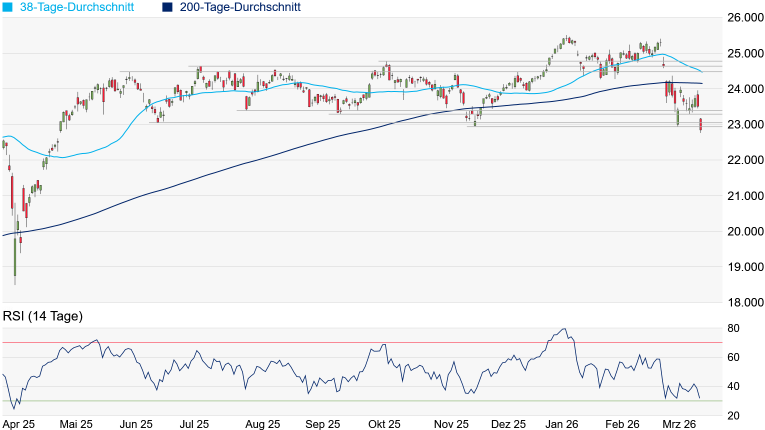Click the dark blue 200-Tage-Durchschnitt legend swatch
Image resolution: width=765 pixels, height=430 pixels.
[x=168, y=7]
